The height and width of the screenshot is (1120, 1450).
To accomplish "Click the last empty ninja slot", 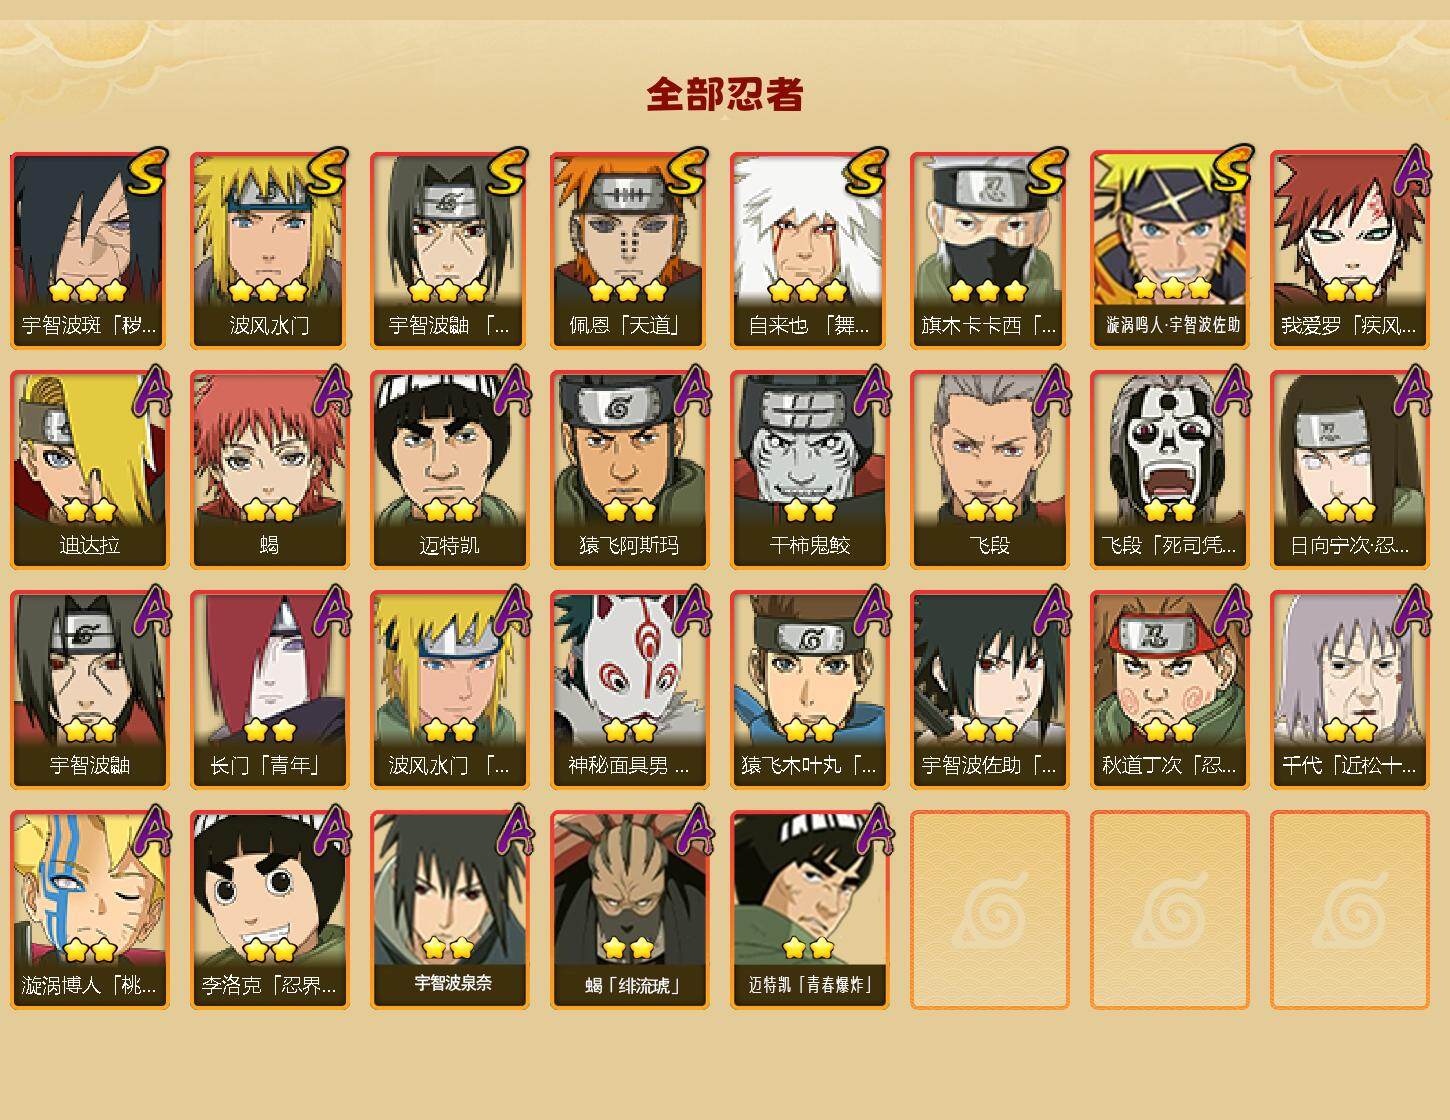I will [x=1350, y=910].
